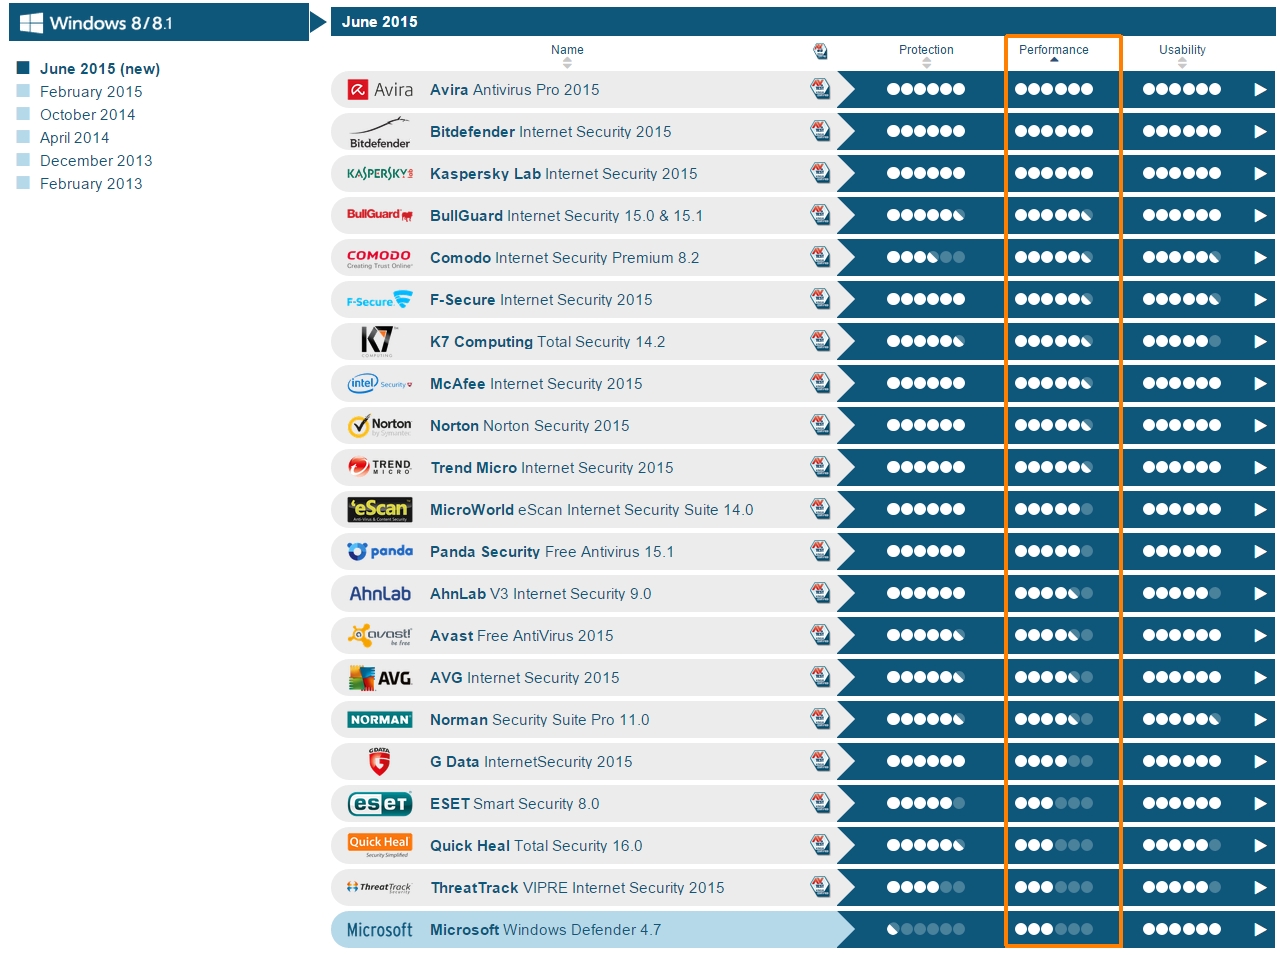This screenshot has width=1283, height=955.
Task: Expand details arrow for Comodo row
Action: tap(1260, 258)
